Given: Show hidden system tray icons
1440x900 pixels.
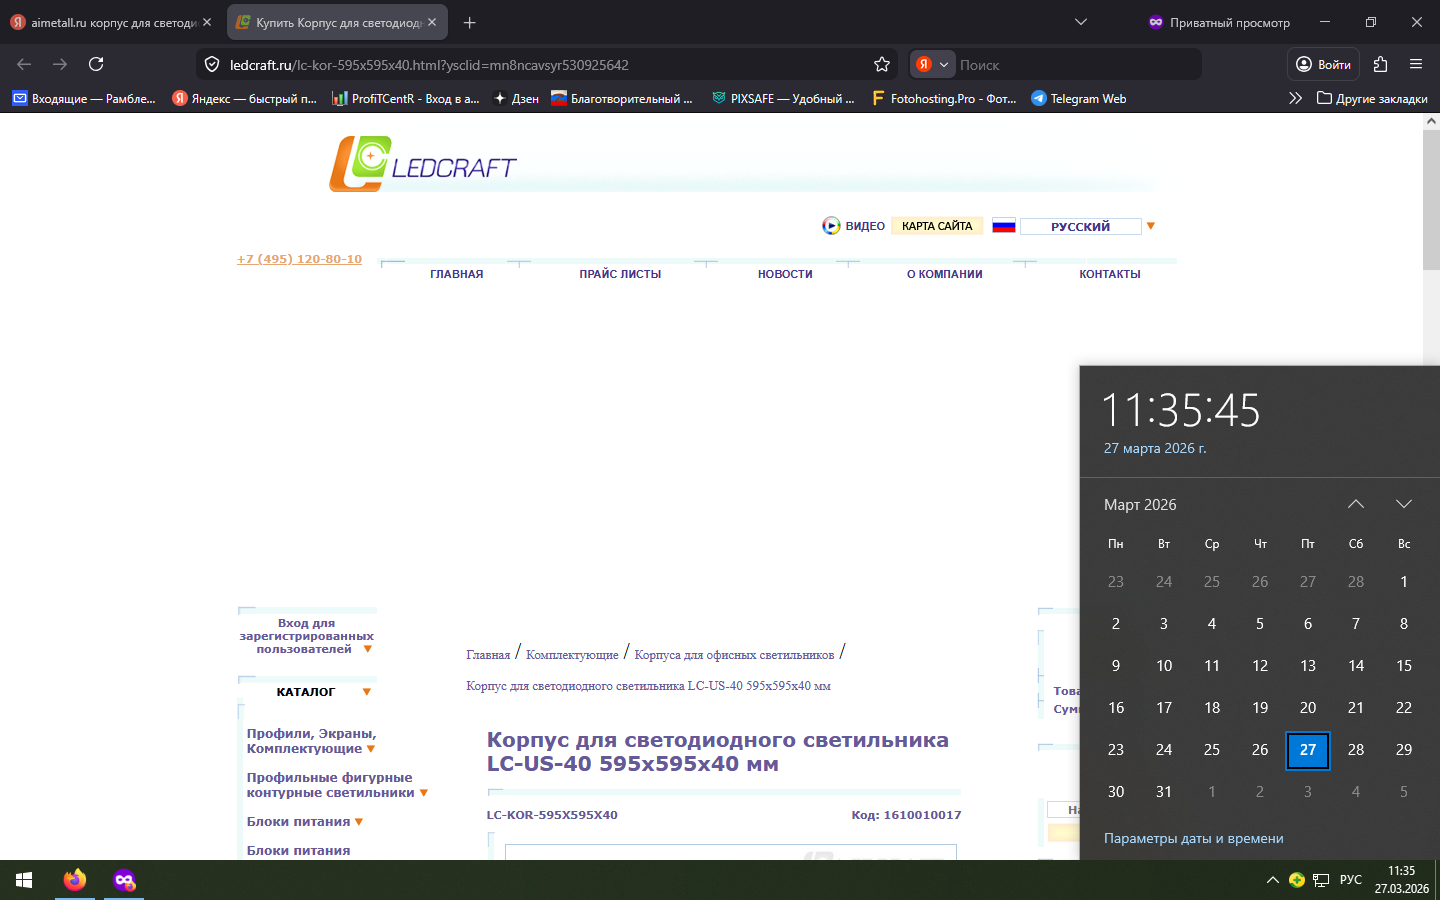Looking at the screenshot, I should point(1272,880).
